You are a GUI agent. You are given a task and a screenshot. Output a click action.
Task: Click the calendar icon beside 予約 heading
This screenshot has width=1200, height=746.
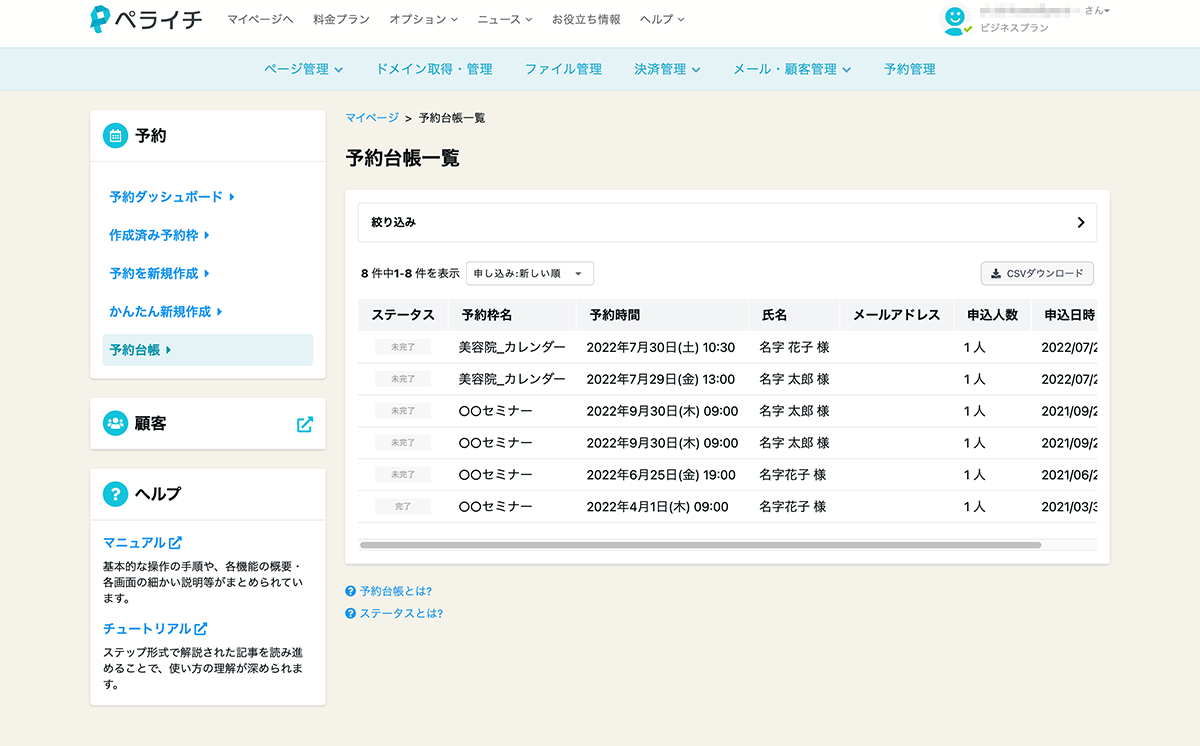[x=115, y=136]
